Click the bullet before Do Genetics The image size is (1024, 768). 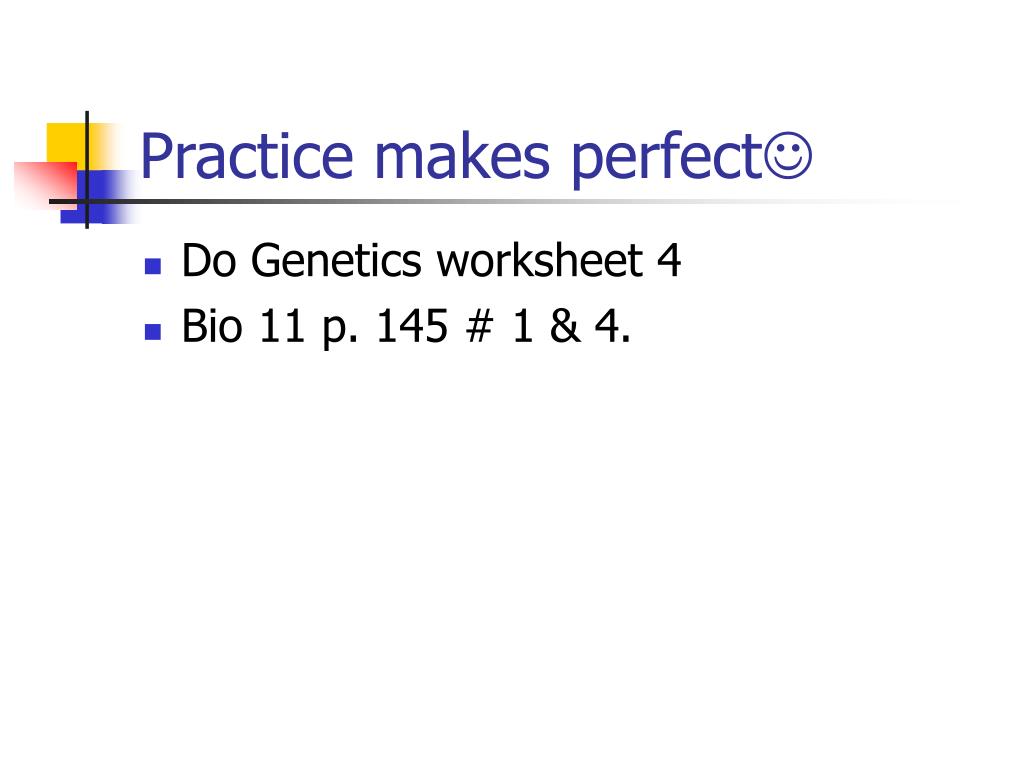tap(153, 266)
